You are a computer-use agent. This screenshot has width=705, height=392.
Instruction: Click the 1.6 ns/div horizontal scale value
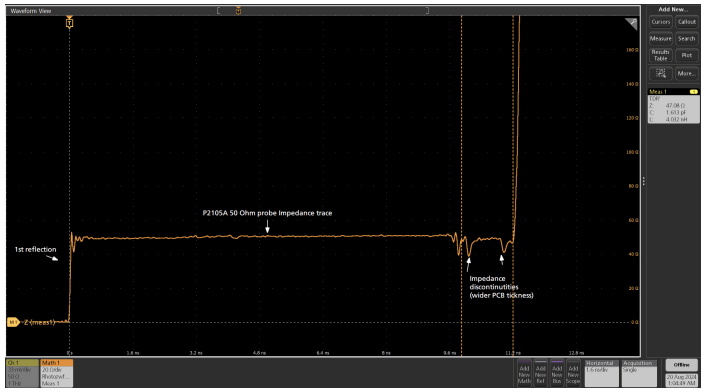point(597,370)
